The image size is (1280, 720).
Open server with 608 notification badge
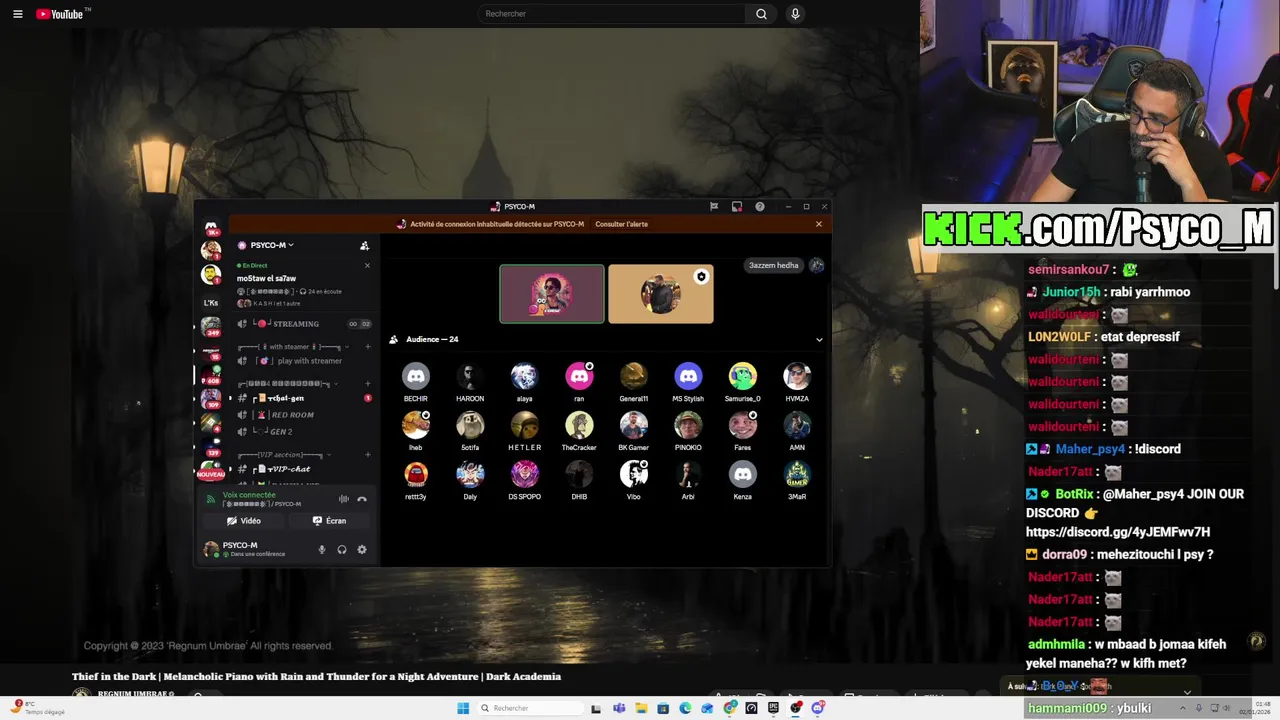click(211, 375)
